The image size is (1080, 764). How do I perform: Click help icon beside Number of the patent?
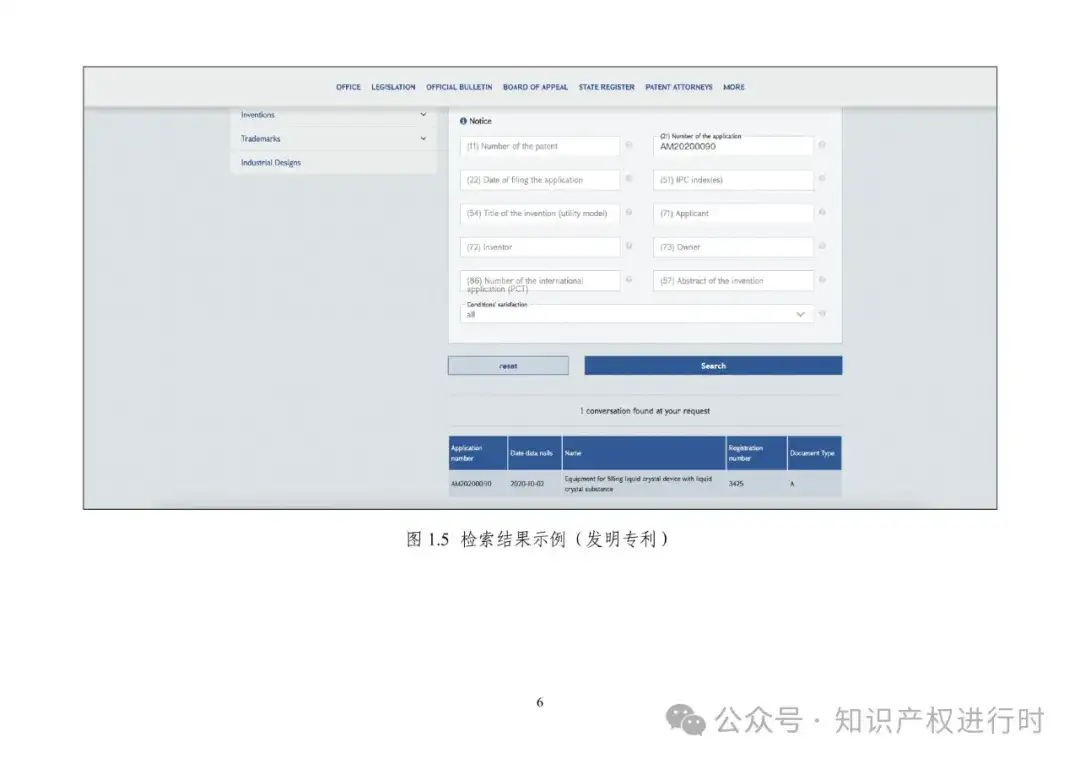click(629, 145)
